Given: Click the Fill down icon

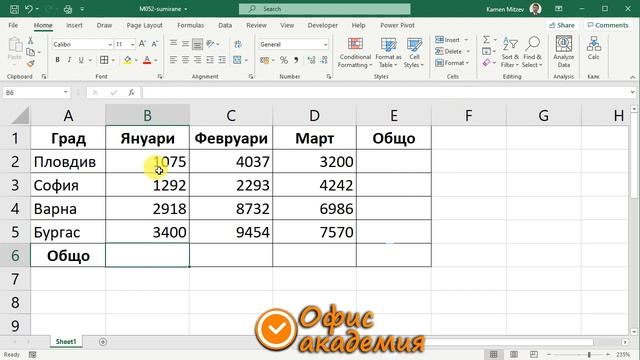Looking at the screenshot, I should pos(486,51).
